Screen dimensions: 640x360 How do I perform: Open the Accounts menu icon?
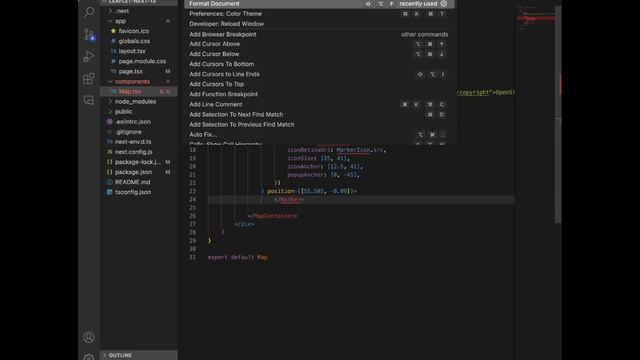click(x=89, y=337)
